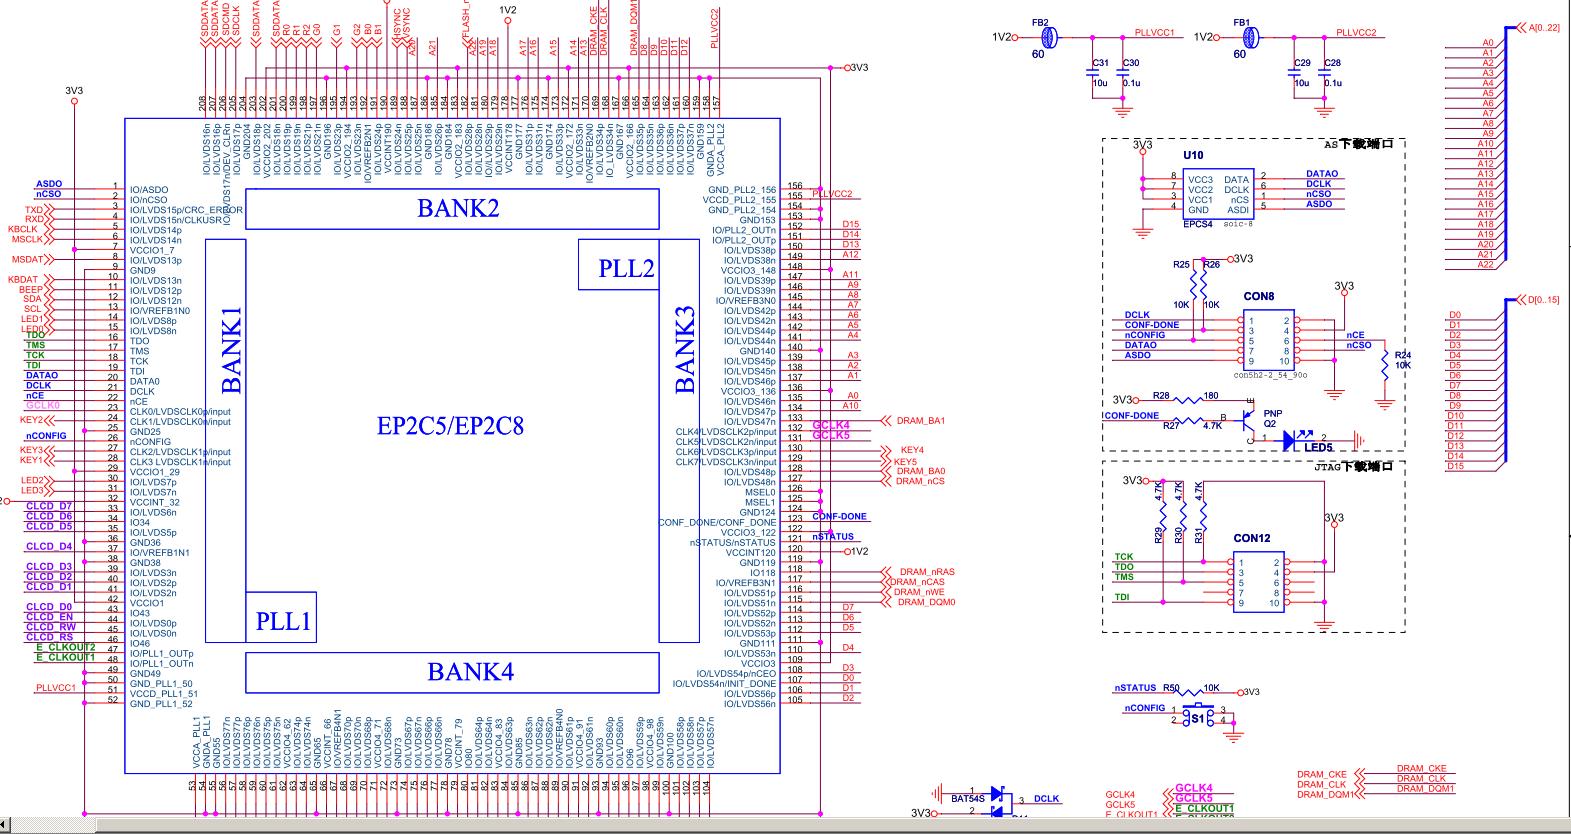
Task: Click the "CLCD_D7" net label
Action: [x=49, y=506]
